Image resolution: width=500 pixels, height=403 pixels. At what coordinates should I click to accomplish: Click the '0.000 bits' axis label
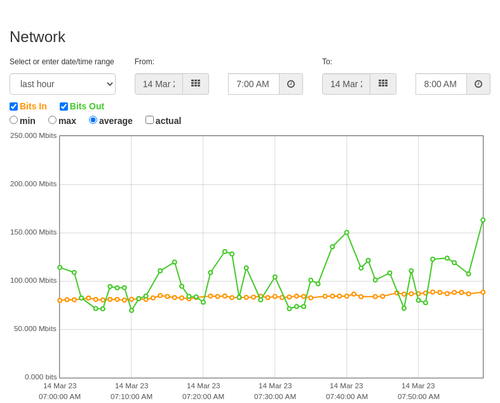coord(41,377)
